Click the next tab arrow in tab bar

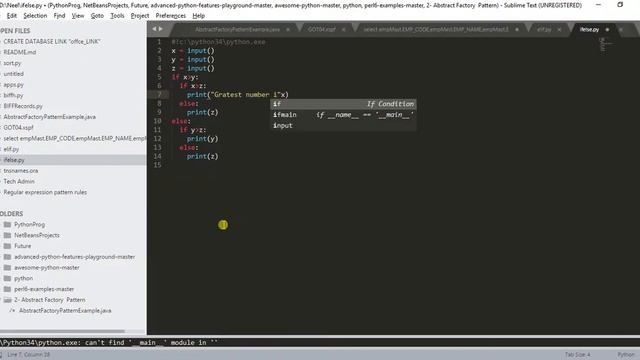160,29
